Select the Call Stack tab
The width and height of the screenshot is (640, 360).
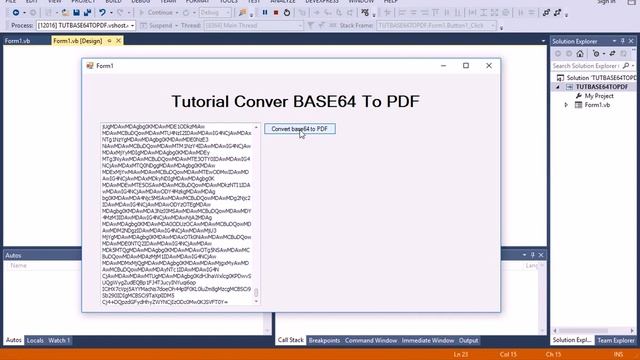[291, 340]
